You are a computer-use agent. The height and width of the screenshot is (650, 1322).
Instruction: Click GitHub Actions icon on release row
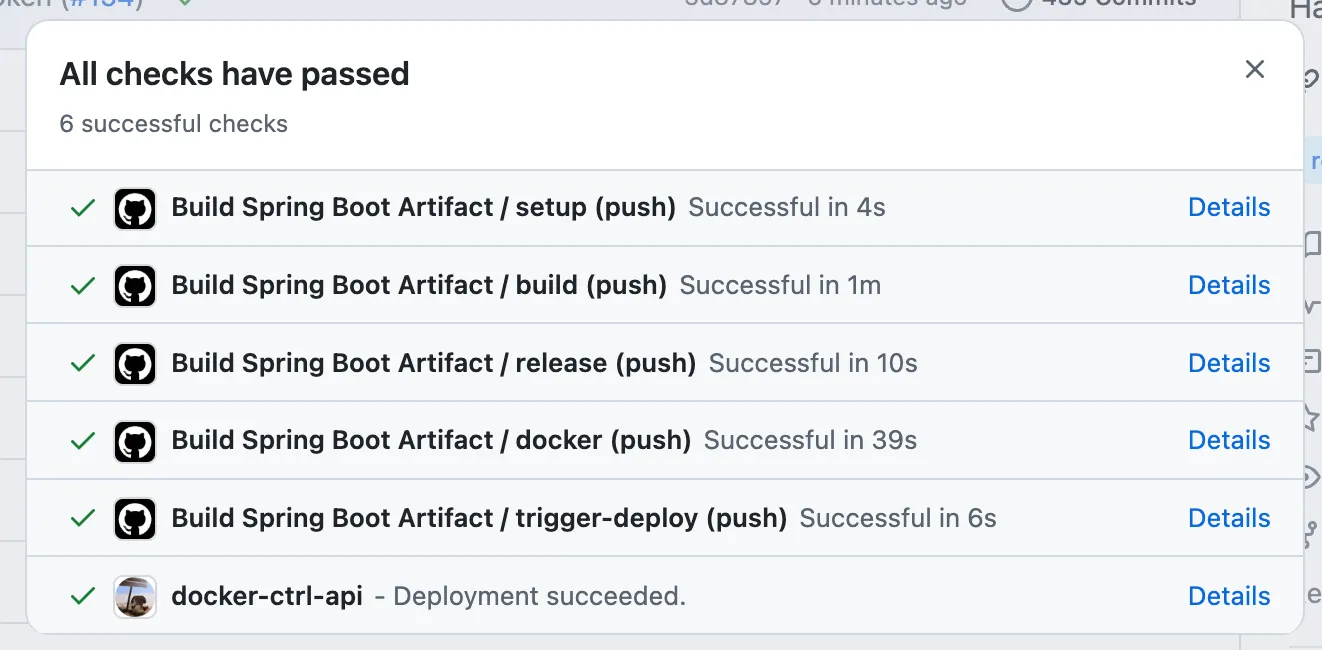point(135,363)
